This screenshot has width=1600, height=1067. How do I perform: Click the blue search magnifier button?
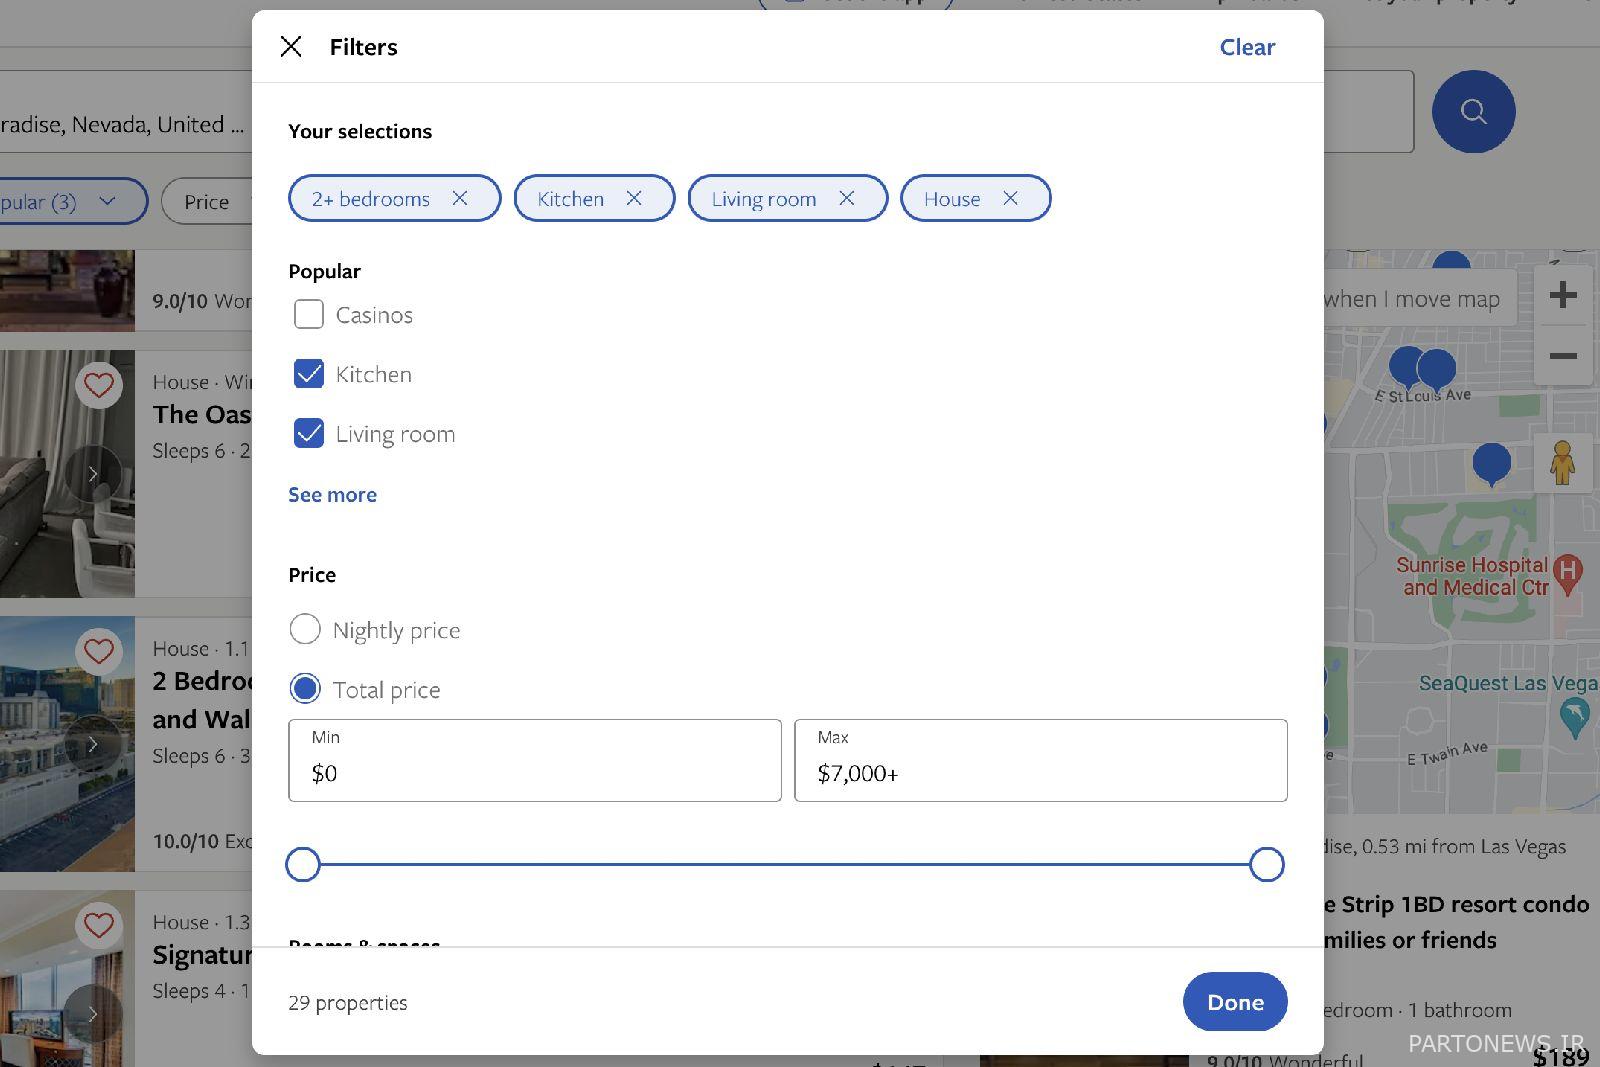tap(1473, 111)
